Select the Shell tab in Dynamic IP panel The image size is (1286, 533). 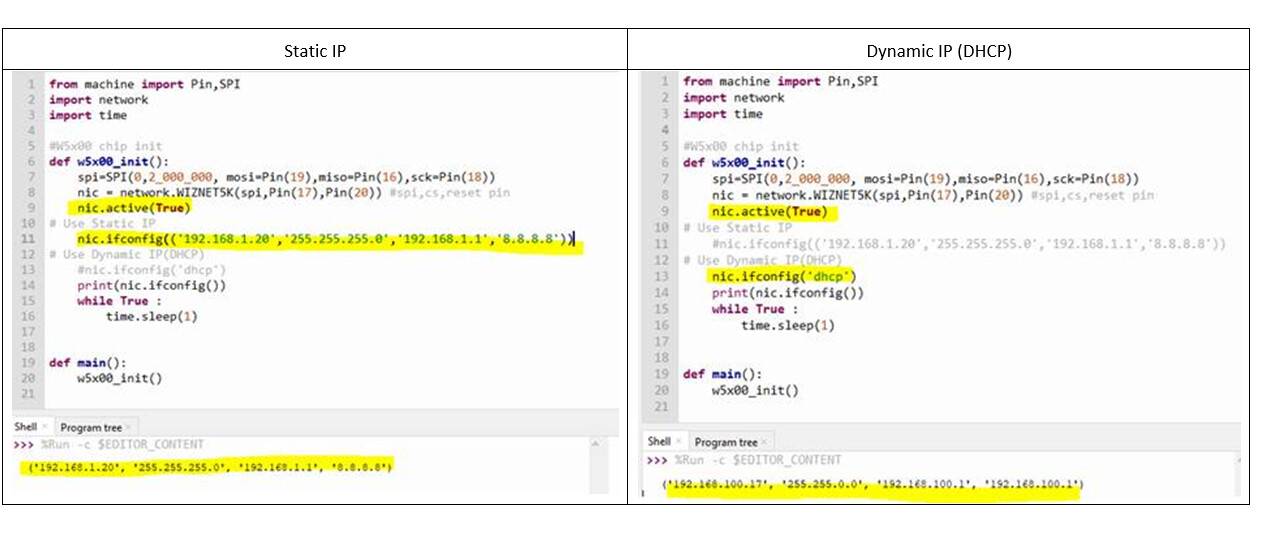[659, 442]
